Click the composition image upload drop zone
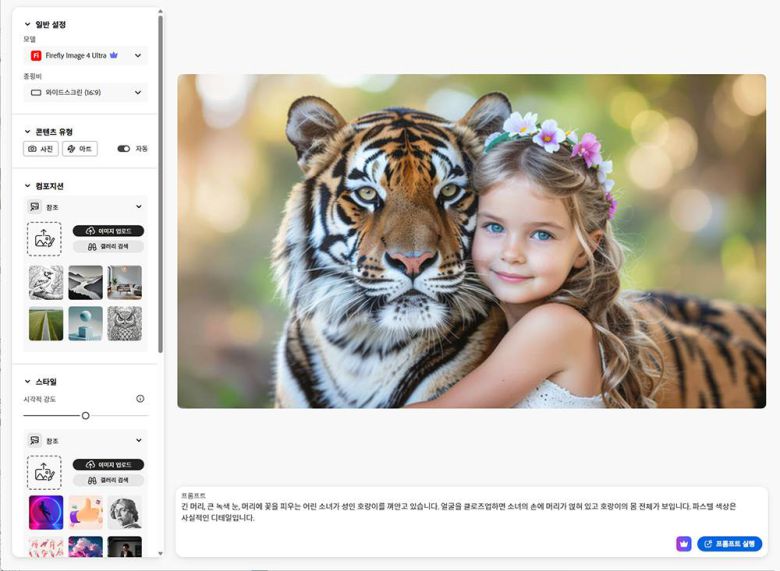Viewport: 780px width, 571px height. 44,238
